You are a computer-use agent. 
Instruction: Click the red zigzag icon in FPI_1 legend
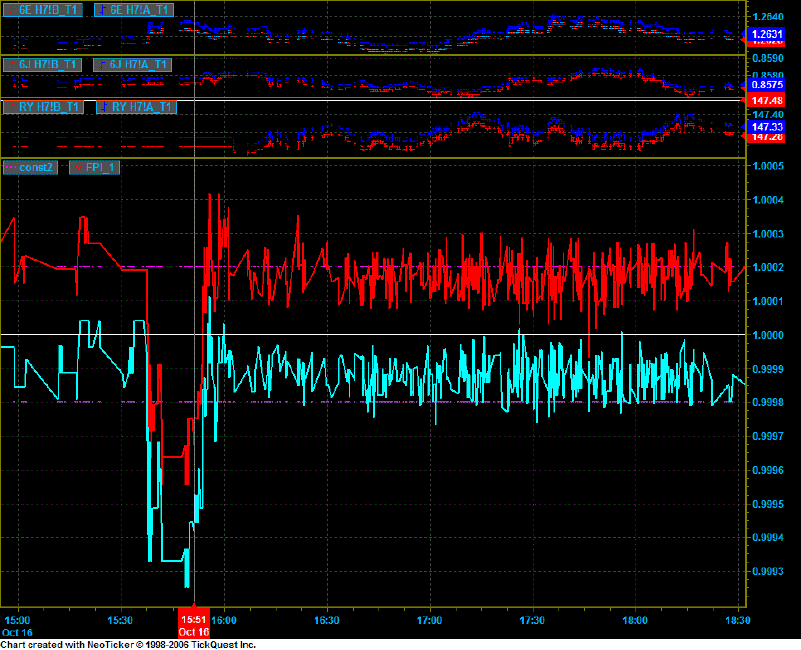coord(78,167)
